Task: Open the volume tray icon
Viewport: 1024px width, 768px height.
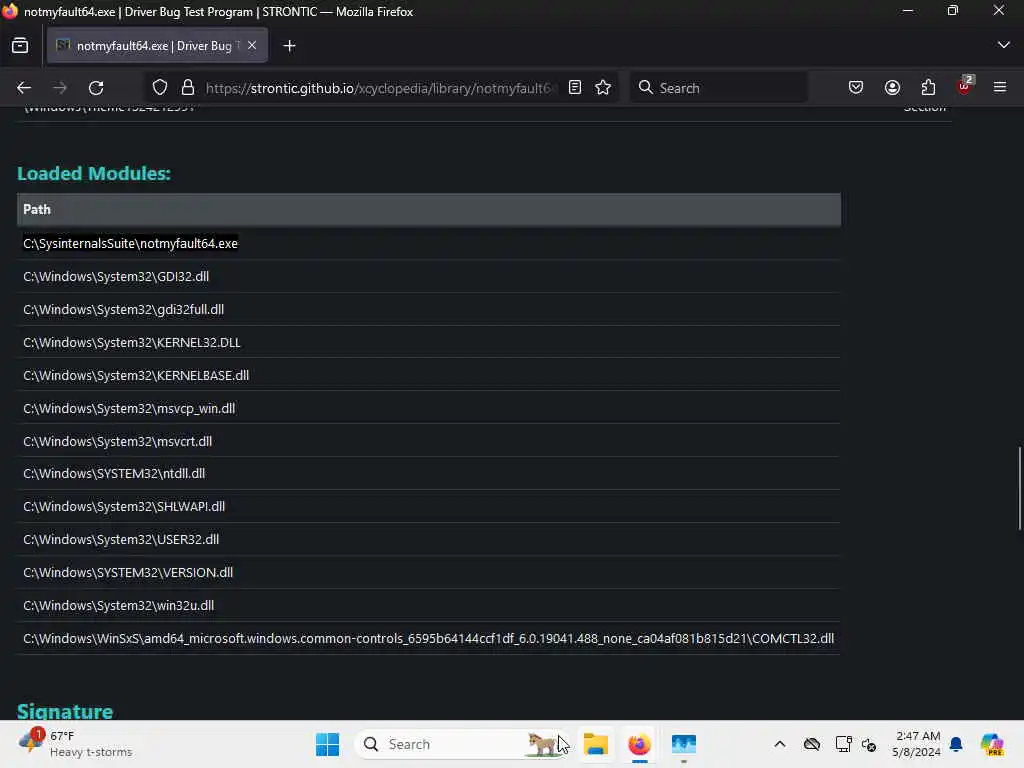Action: [x=869, y=744]
